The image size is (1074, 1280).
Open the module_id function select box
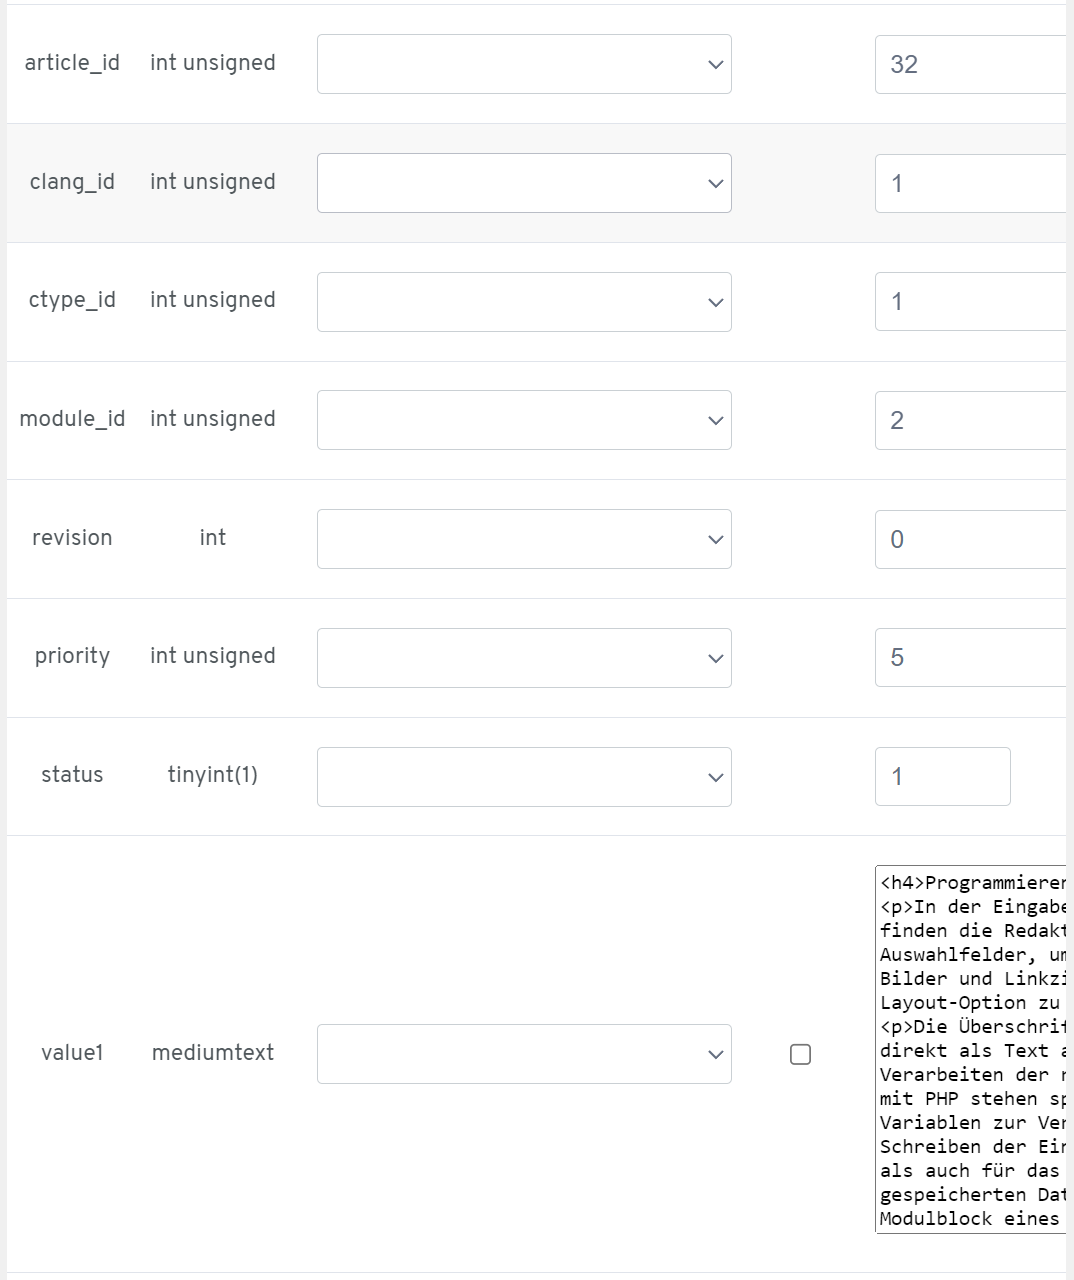click(524, 420)
